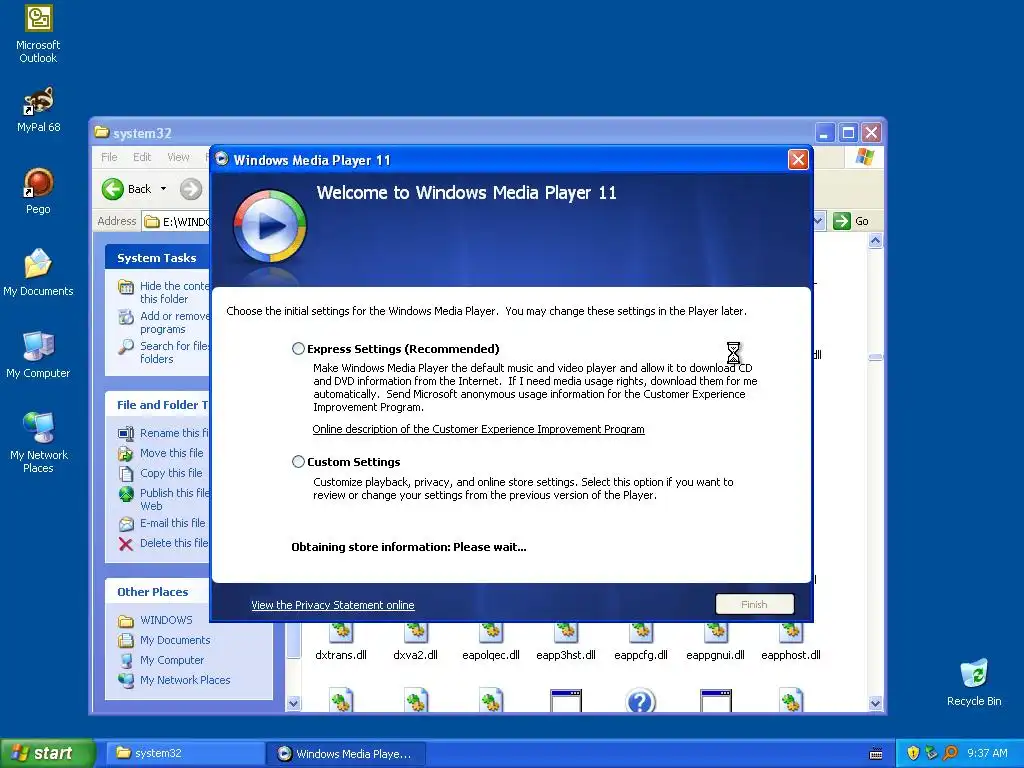Screen dimensions: 1024x768
Task: Click the security shield tray icon
Action: coord(913,753)
